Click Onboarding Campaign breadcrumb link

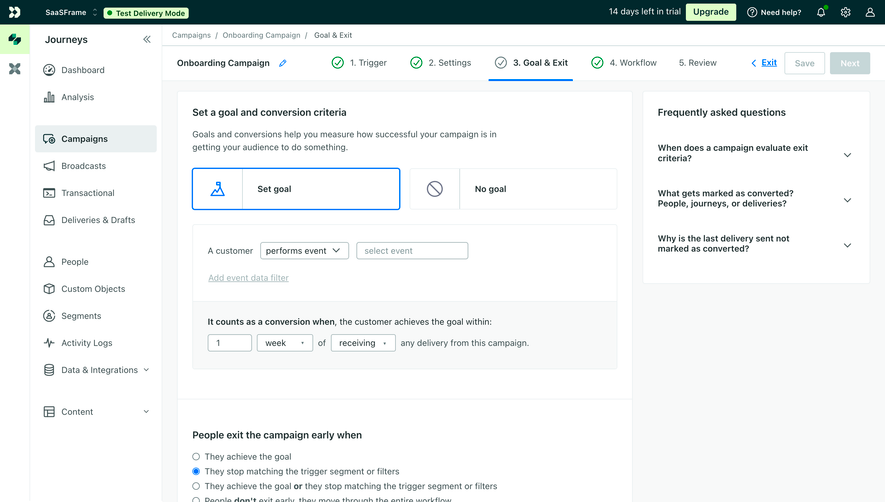[261, 35]
